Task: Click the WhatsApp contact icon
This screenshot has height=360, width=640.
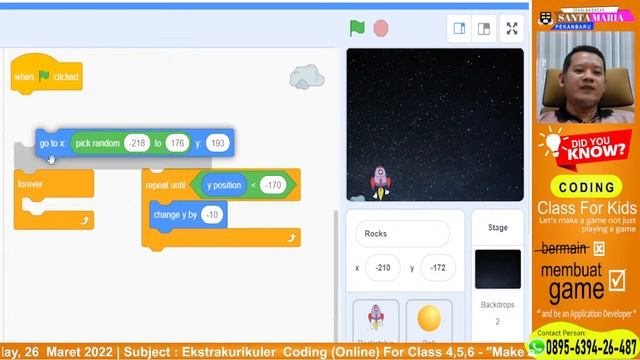Action: 537,347
